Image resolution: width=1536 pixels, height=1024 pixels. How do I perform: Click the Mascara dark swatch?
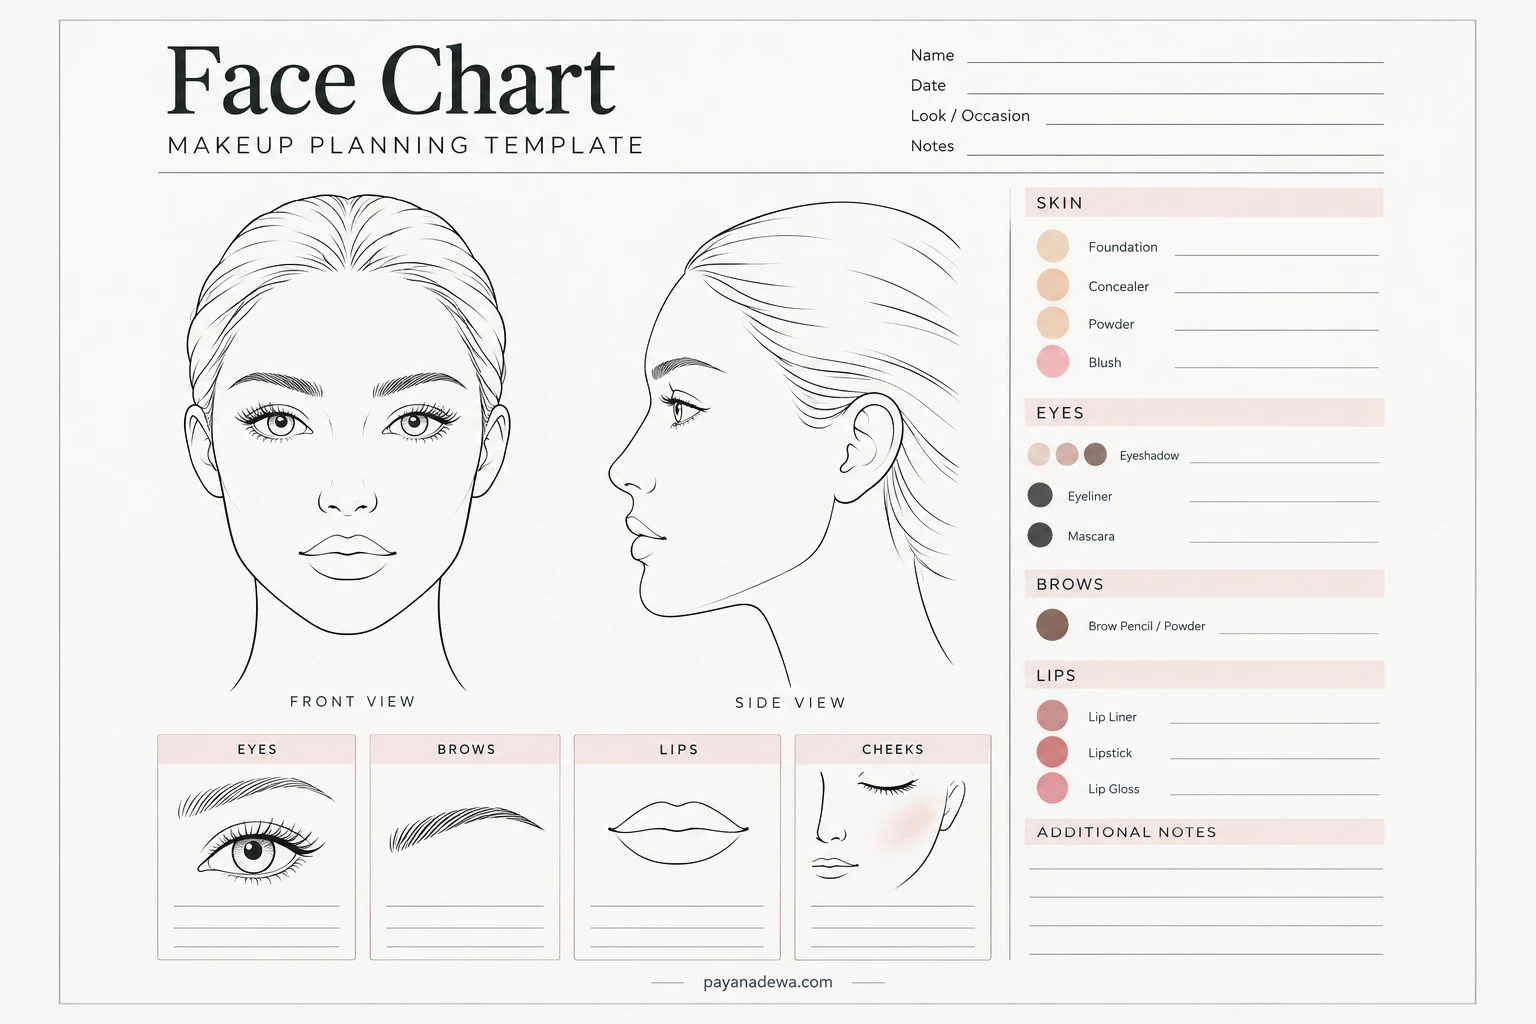click(x=1040, y=535)
